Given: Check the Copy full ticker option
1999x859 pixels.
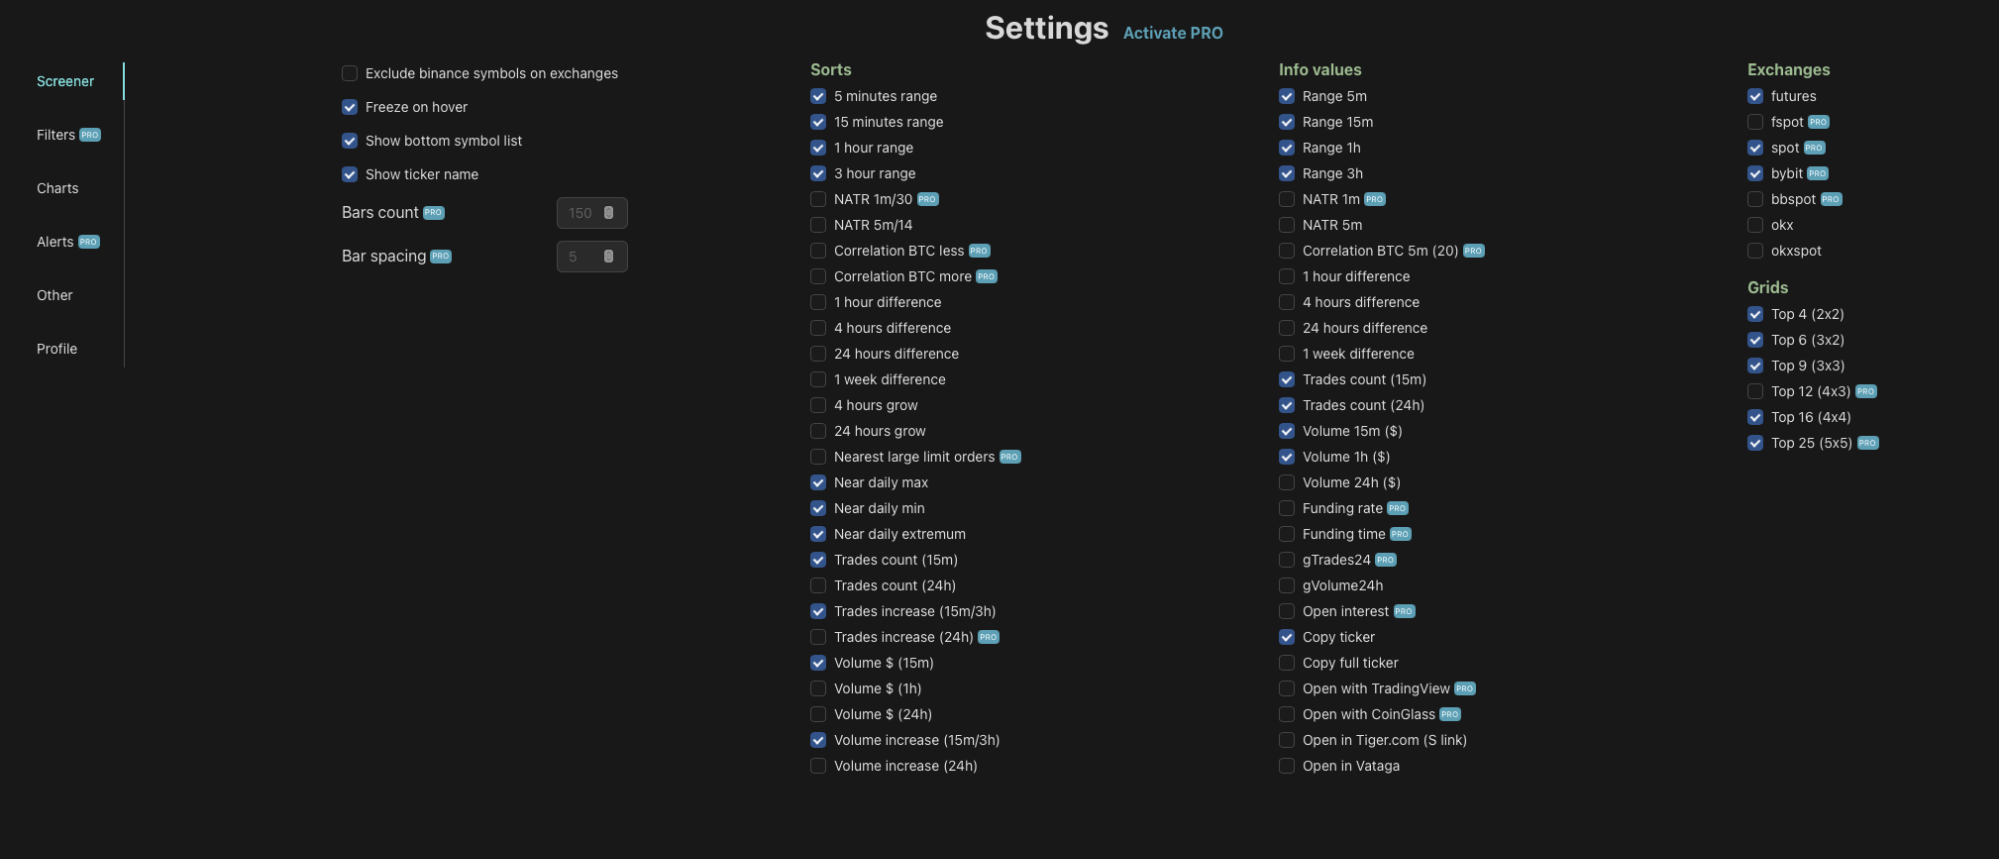Looking at the screenshot, I should coord(1287,663).
